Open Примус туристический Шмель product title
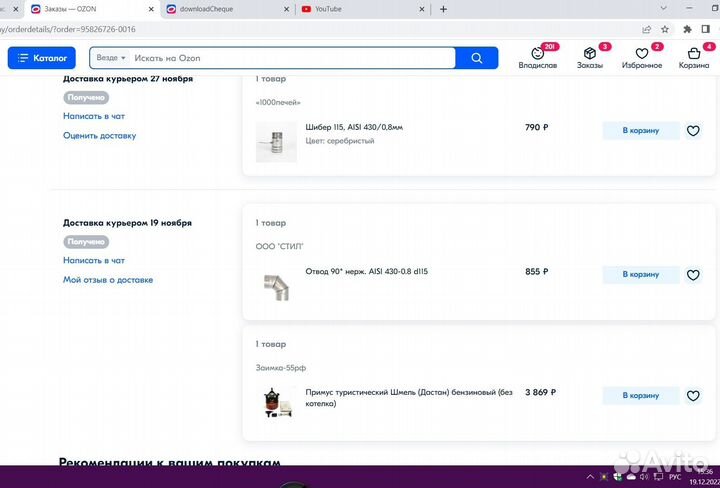Viewport: 720px width, 488px height. coord(409,398)
